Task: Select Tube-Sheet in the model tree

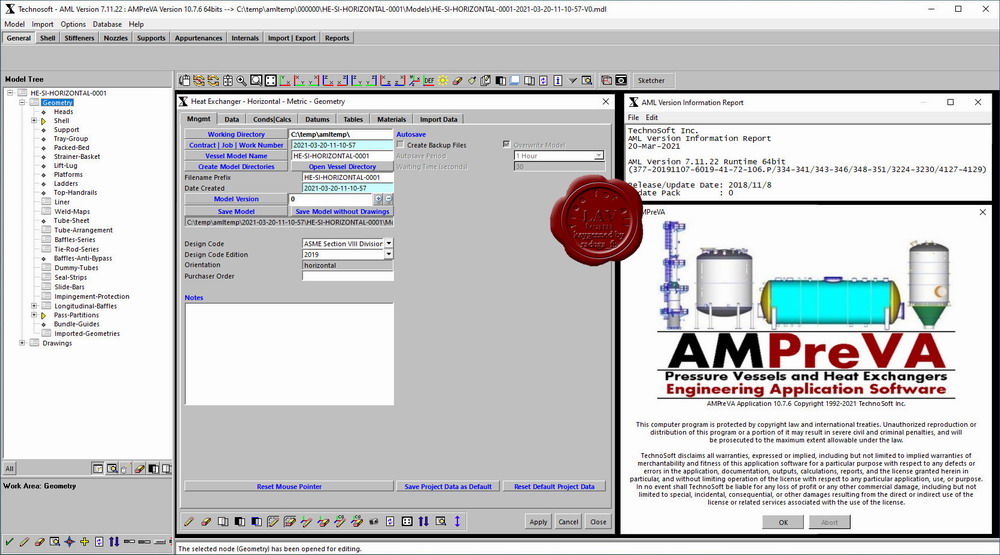Action: point(71,221)
